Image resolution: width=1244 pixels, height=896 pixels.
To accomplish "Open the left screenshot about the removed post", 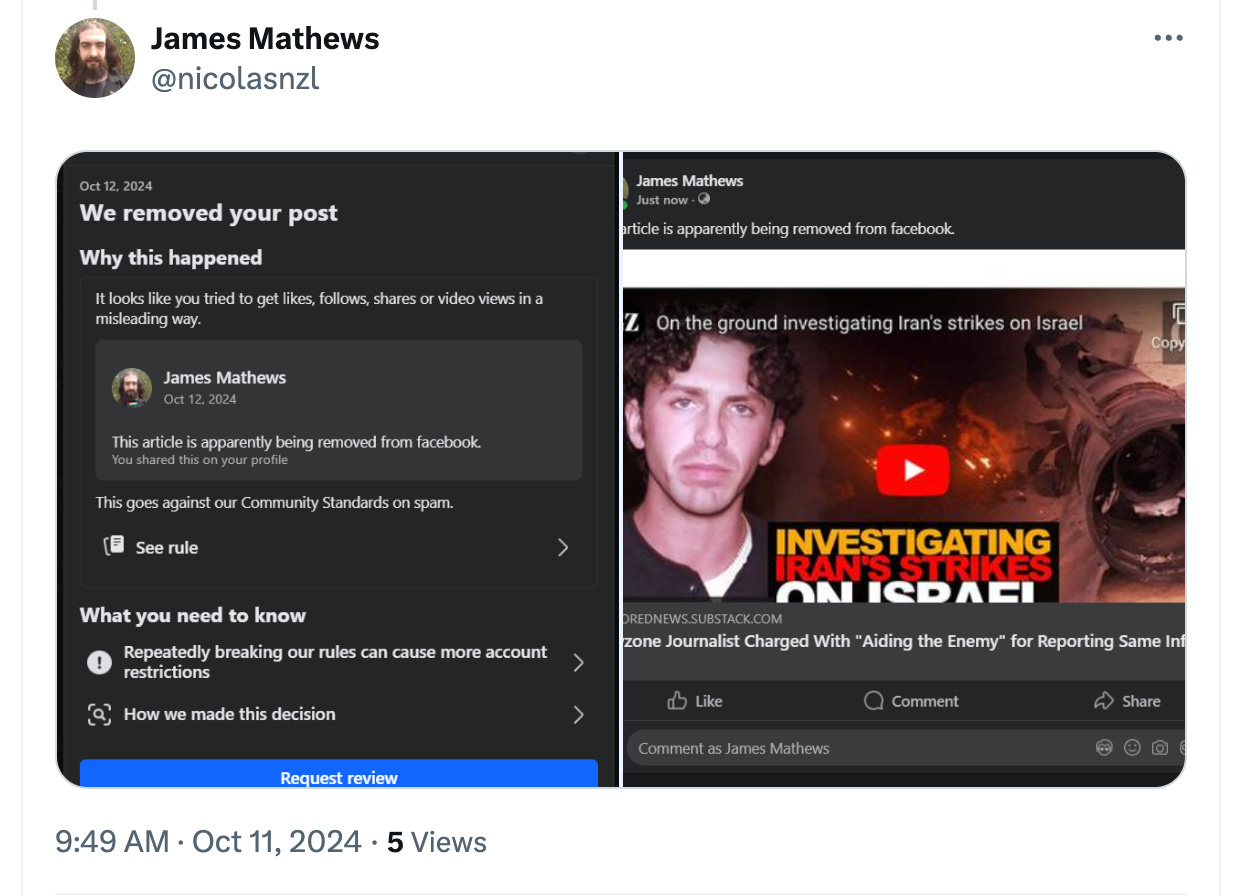I will [x=338, y=469].
